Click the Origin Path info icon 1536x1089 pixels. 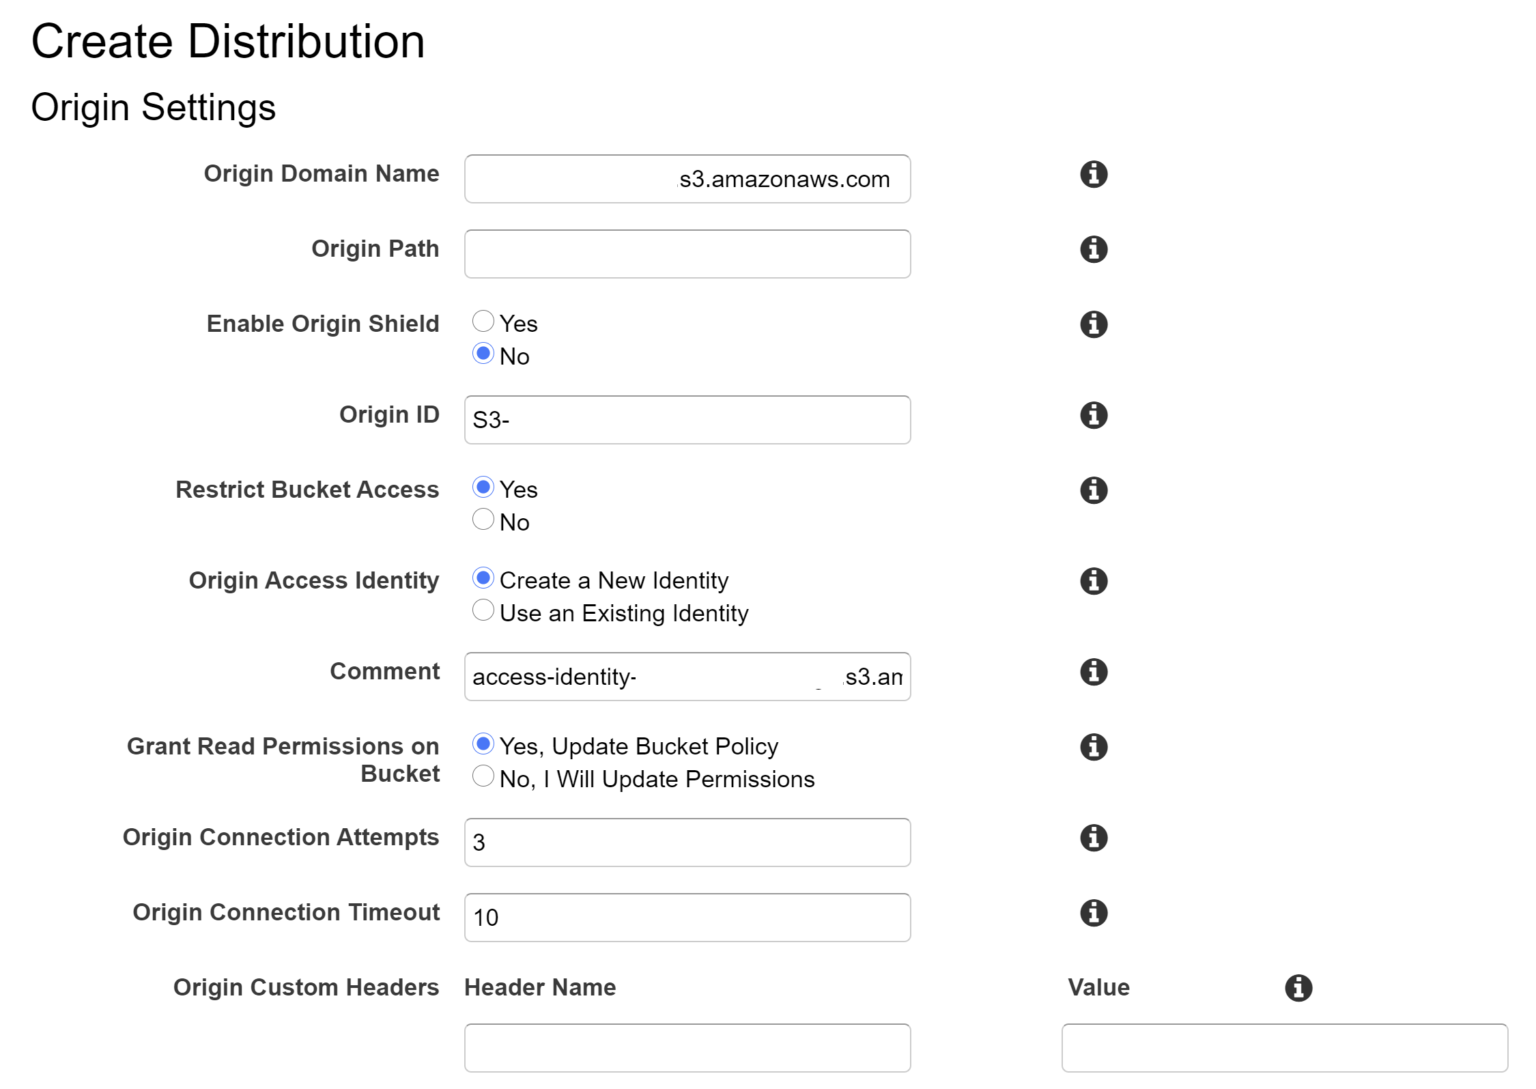coord(1093,249)
